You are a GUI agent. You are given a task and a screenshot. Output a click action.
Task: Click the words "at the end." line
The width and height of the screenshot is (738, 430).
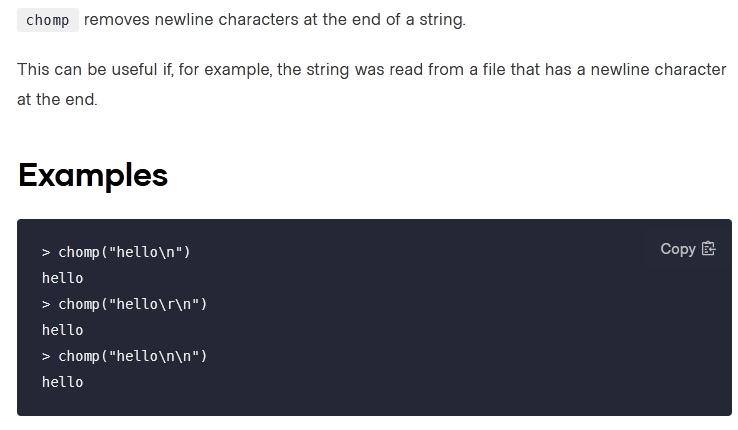tap(57, 100)
